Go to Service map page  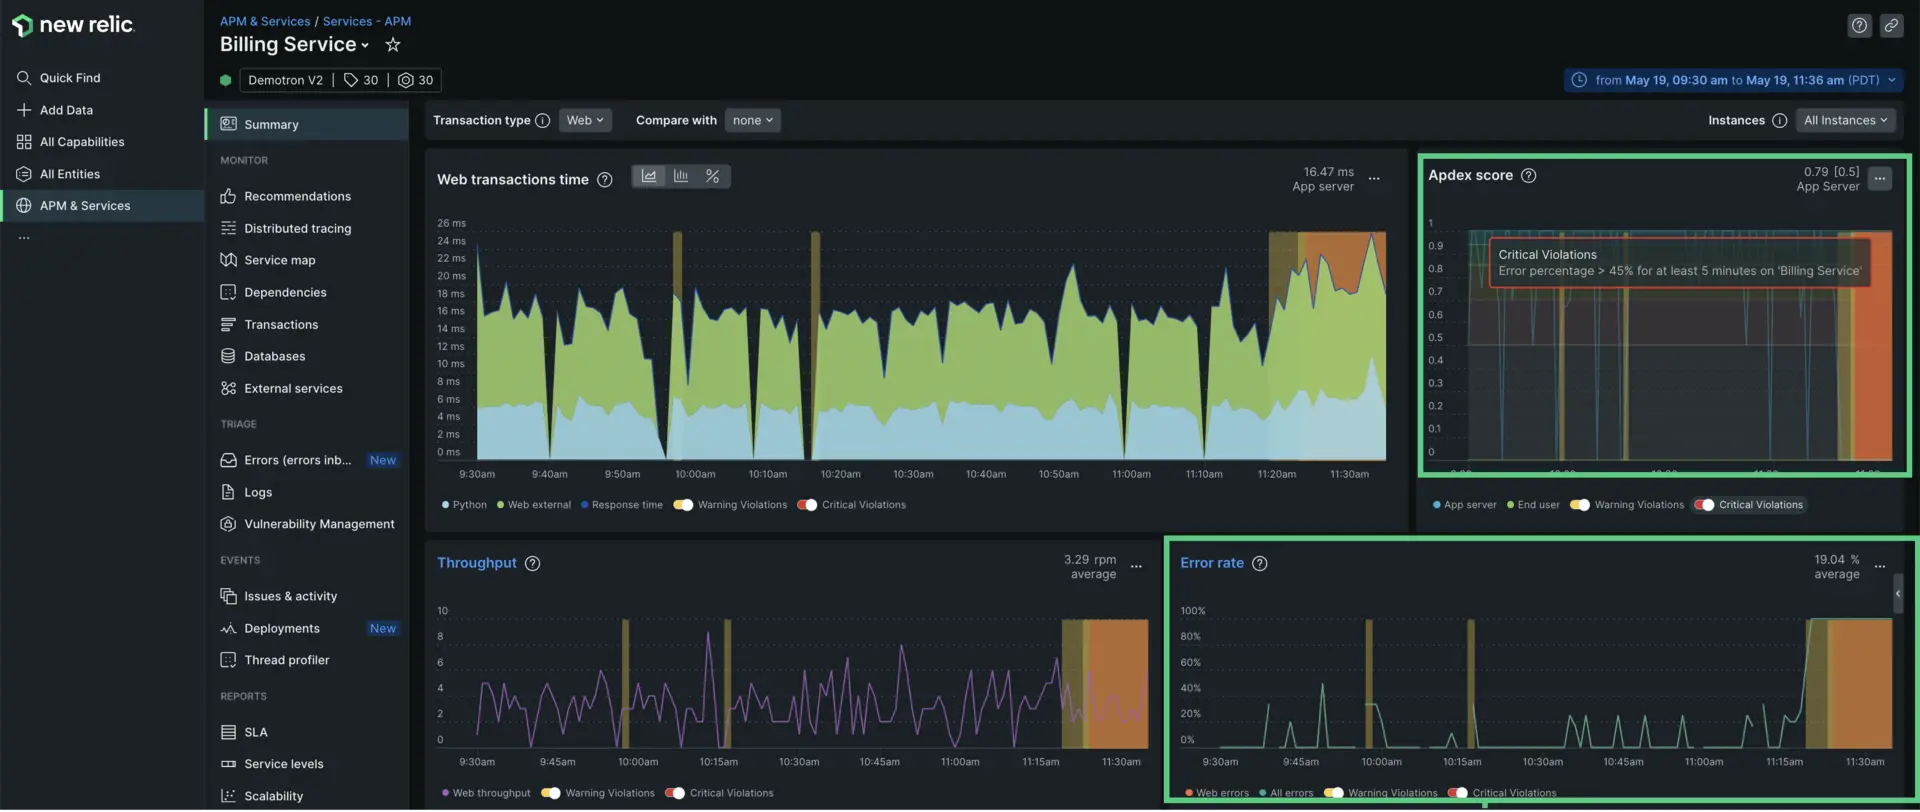click(x=279, y=261)
